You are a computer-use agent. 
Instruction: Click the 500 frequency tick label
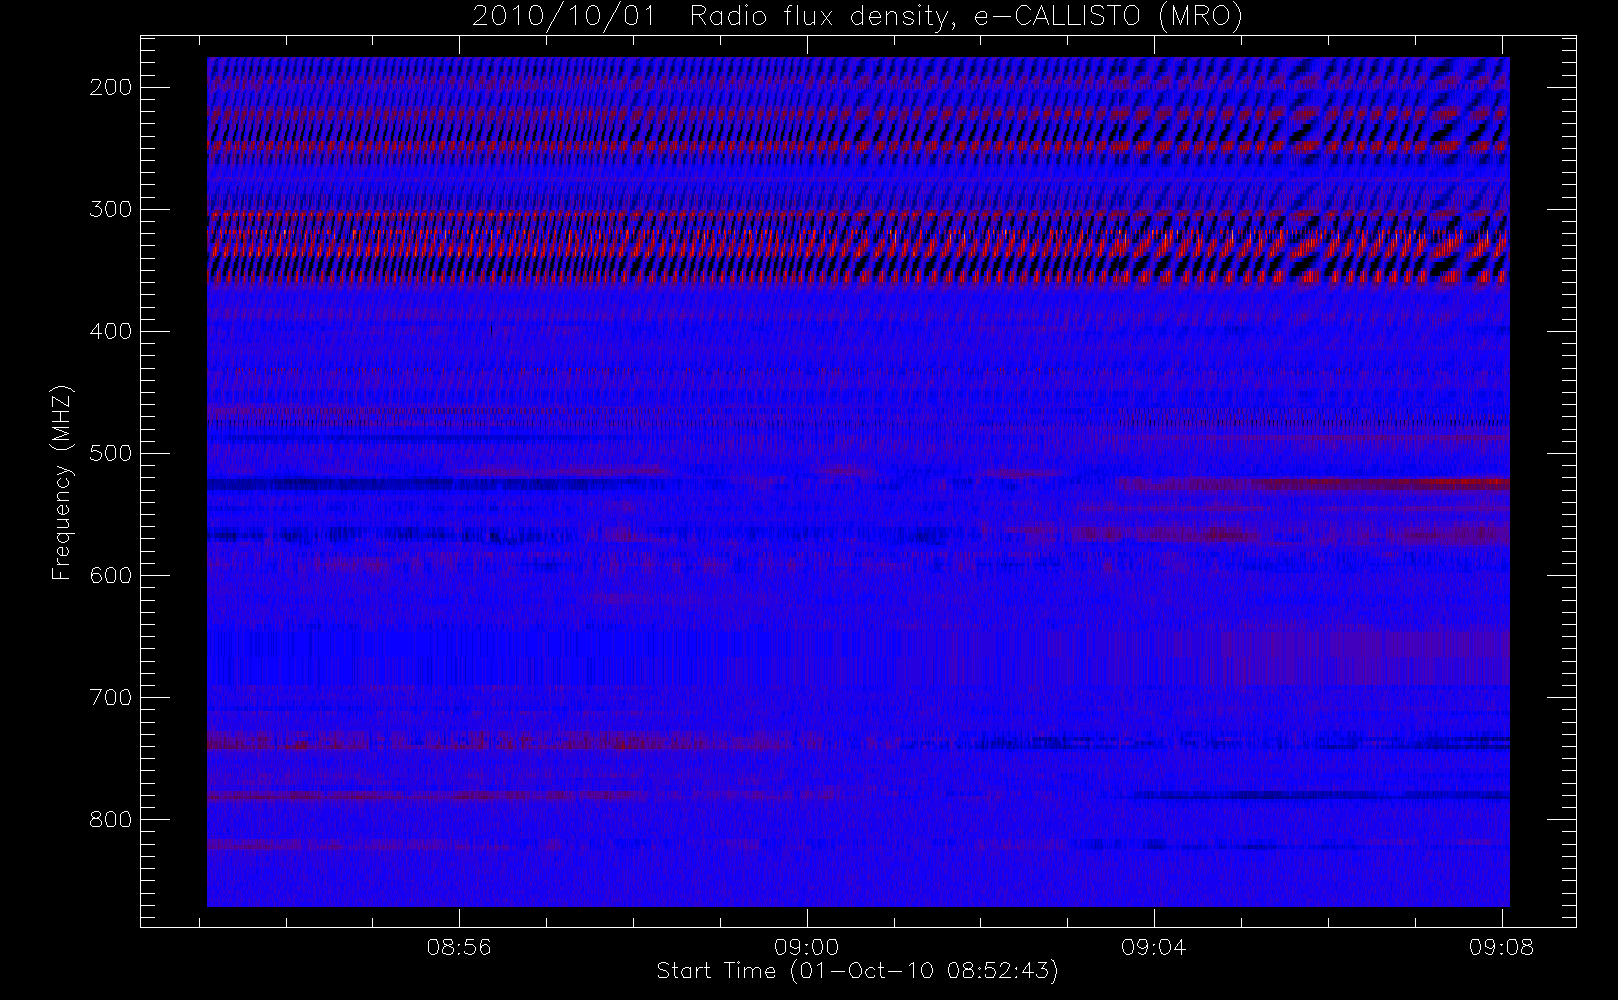pyautogui.click(x=111, y=453)
